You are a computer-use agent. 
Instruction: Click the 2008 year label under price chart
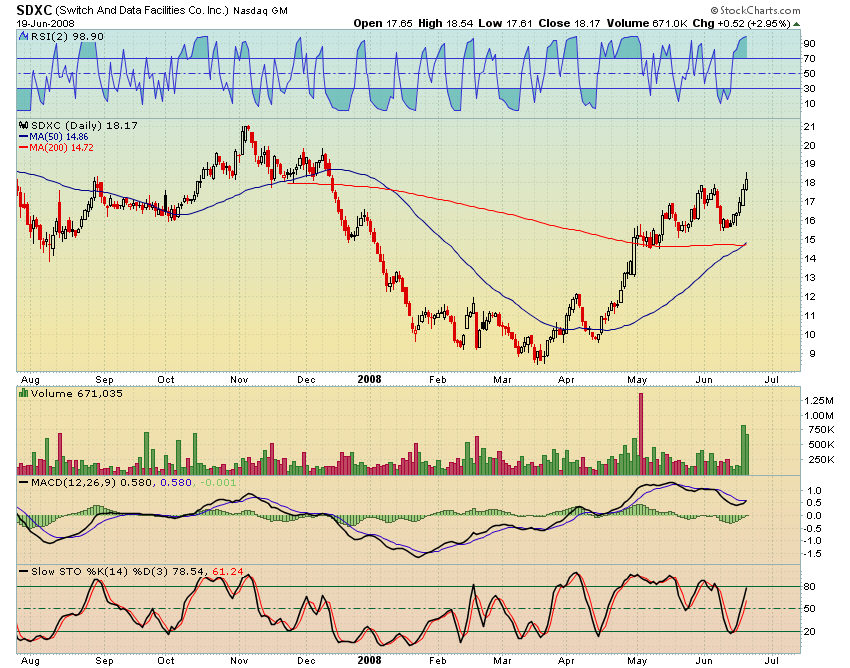[369, 379]
